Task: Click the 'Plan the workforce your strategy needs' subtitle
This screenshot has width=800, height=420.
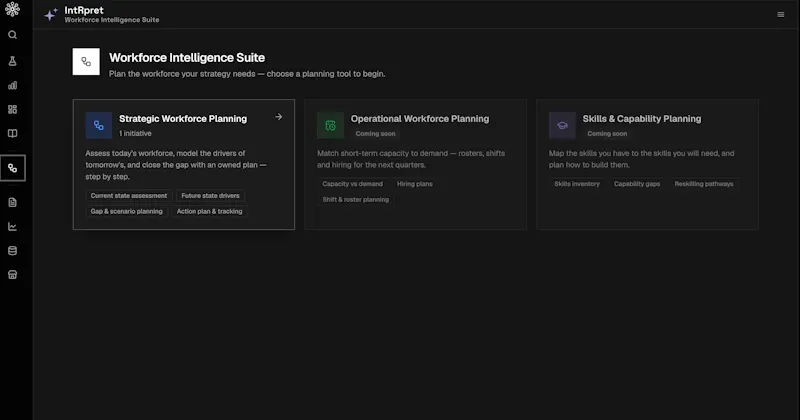Action: pos(247,74)
